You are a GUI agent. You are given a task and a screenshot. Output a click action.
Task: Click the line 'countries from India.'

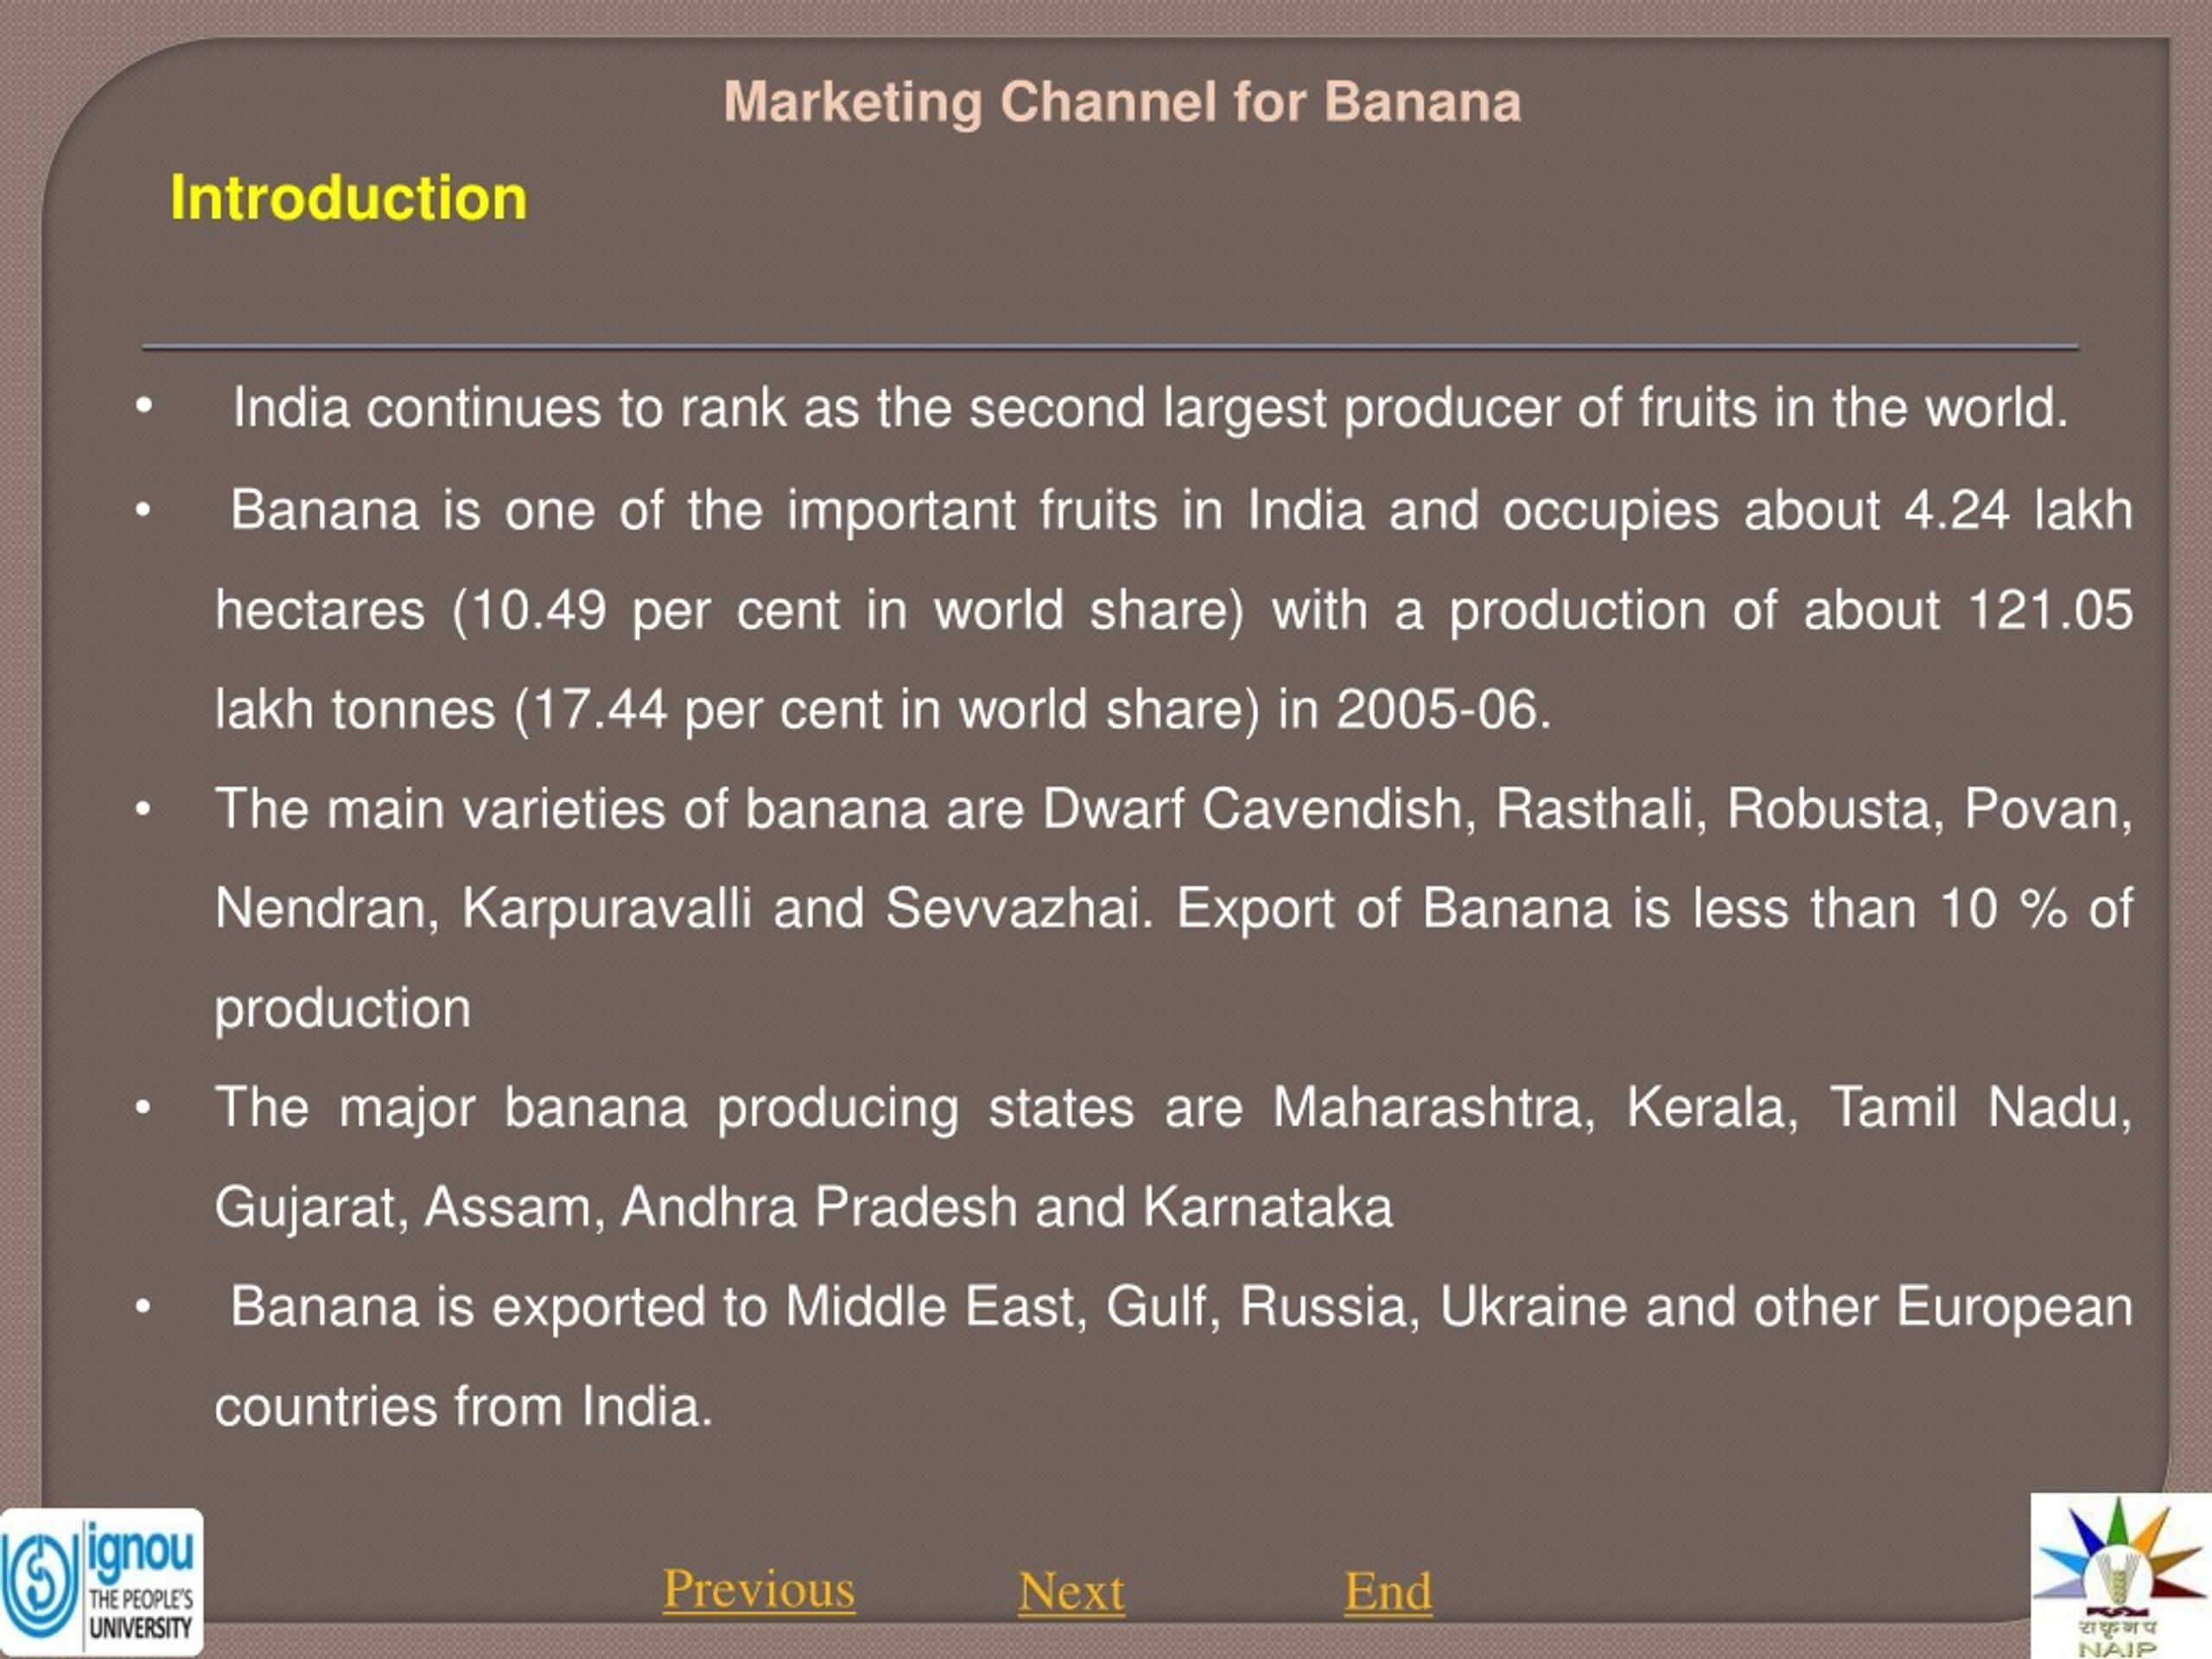coord(464,1406)
